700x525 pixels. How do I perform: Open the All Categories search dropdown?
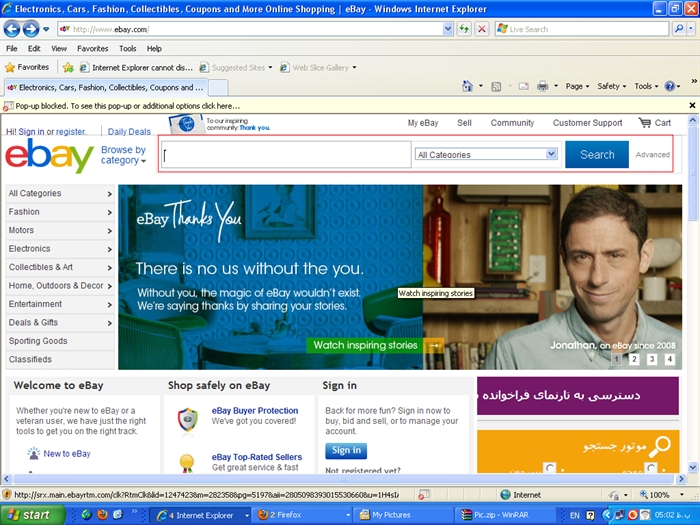pos(486,154)
